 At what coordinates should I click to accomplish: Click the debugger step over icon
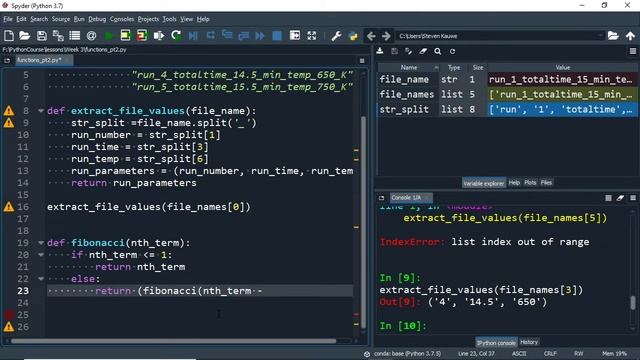[x=210, y=36]
